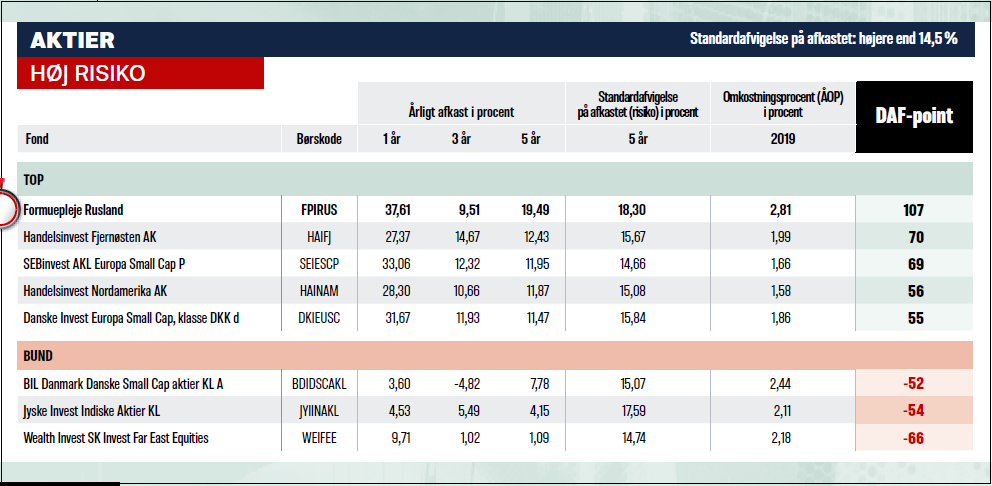Click the HAINAM stock code
Image resolution: width=992 pixels, height=486 pixels.
[319, 291]
